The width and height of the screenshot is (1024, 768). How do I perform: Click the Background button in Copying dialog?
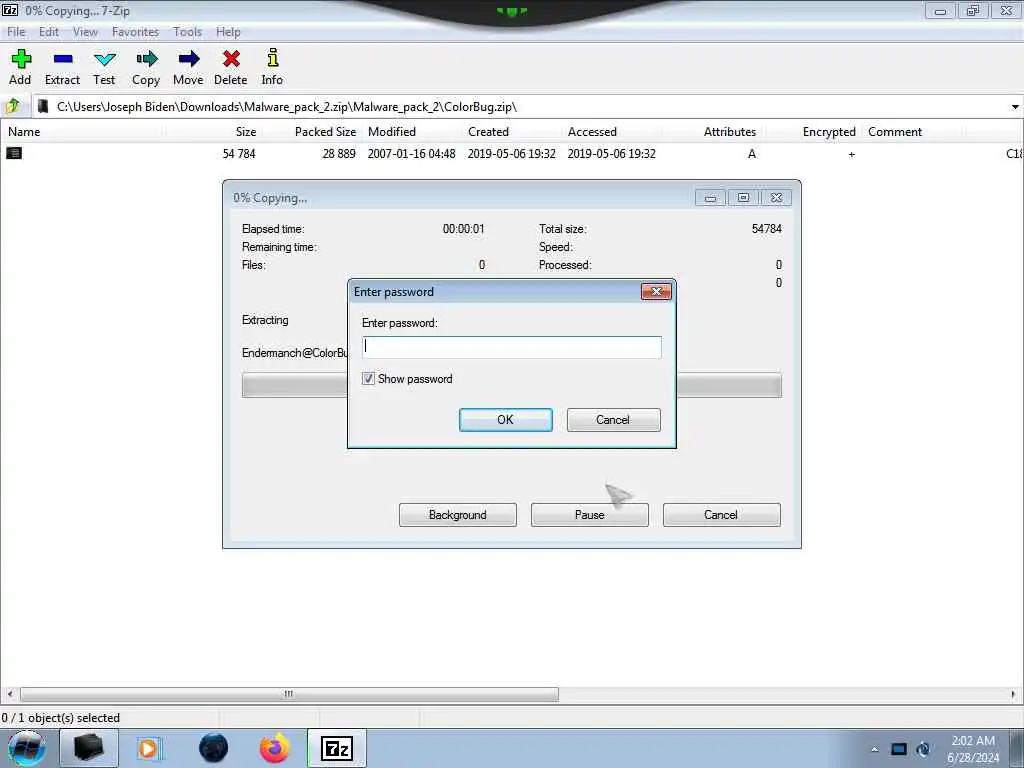point(457,515)
